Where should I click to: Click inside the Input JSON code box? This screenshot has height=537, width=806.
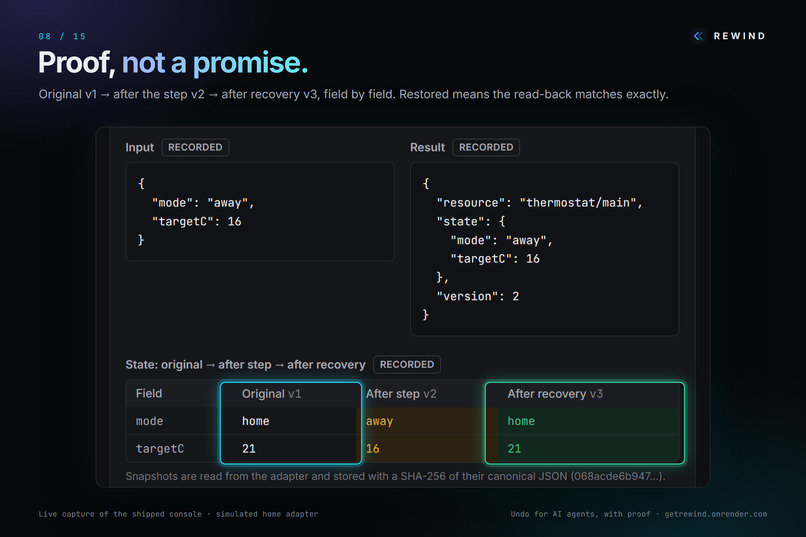pyautogui.click(x=260, y=212)
